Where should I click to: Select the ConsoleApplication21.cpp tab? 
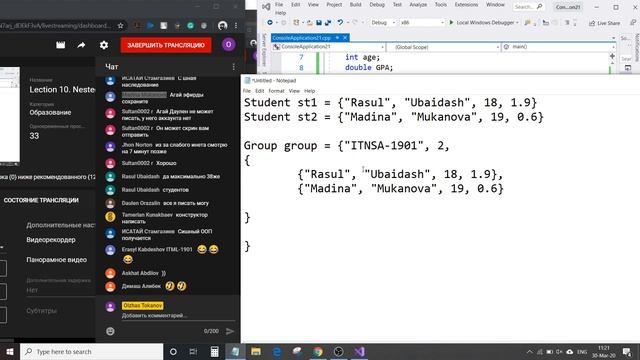tap(302, 38)
